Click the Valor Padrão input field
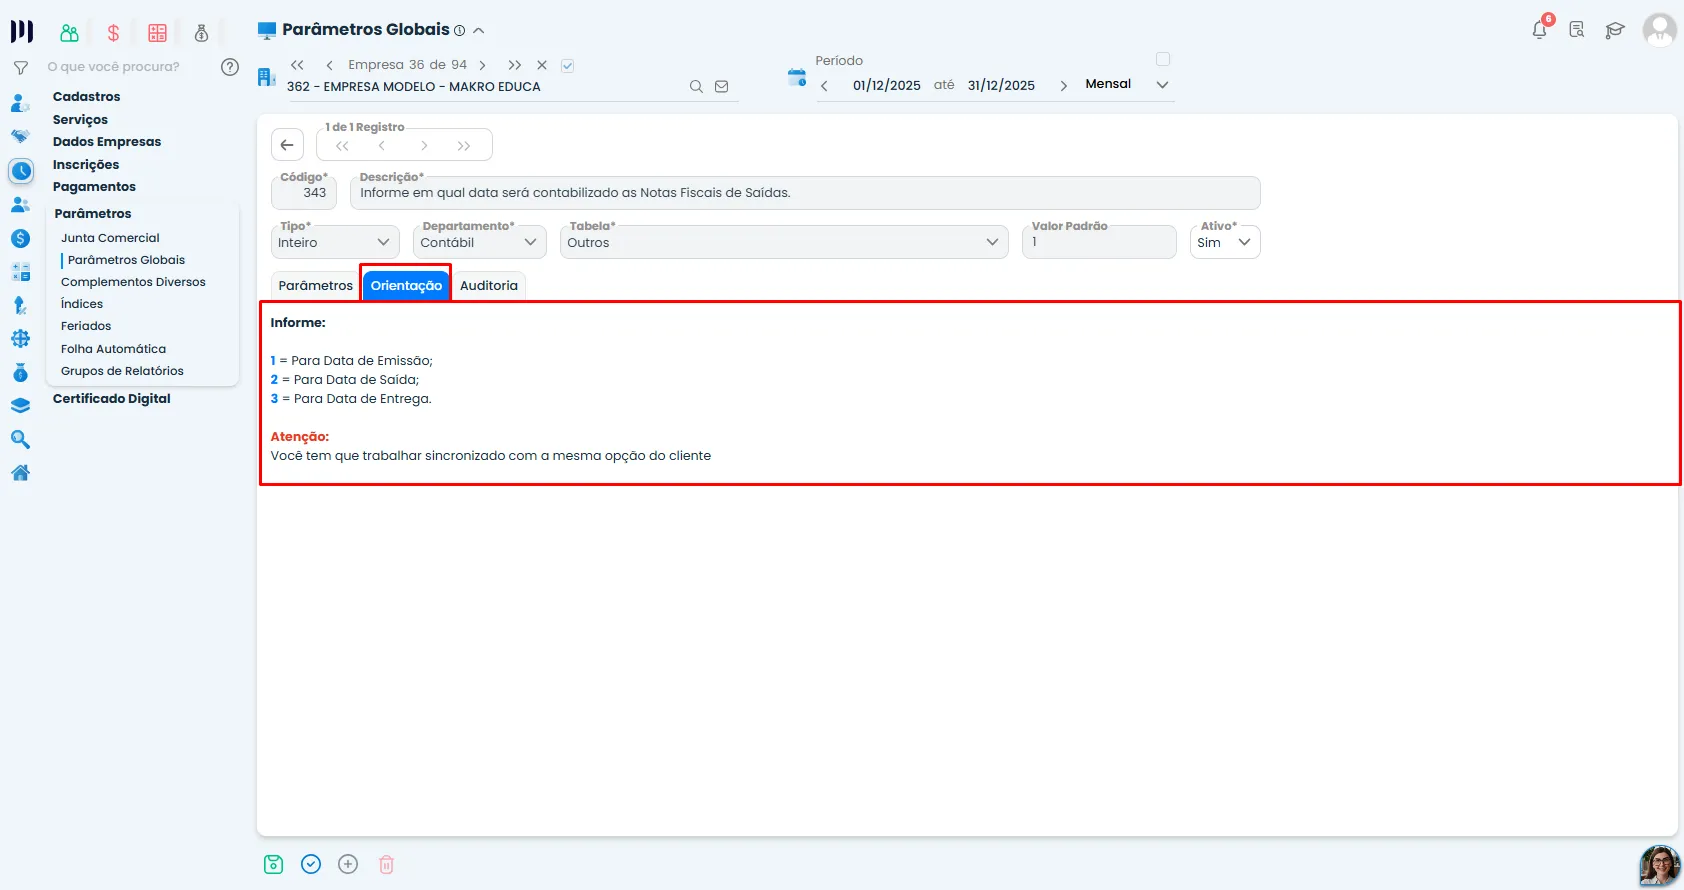The height and width of the screenshot is (890, 1684). click(1099, 242)
